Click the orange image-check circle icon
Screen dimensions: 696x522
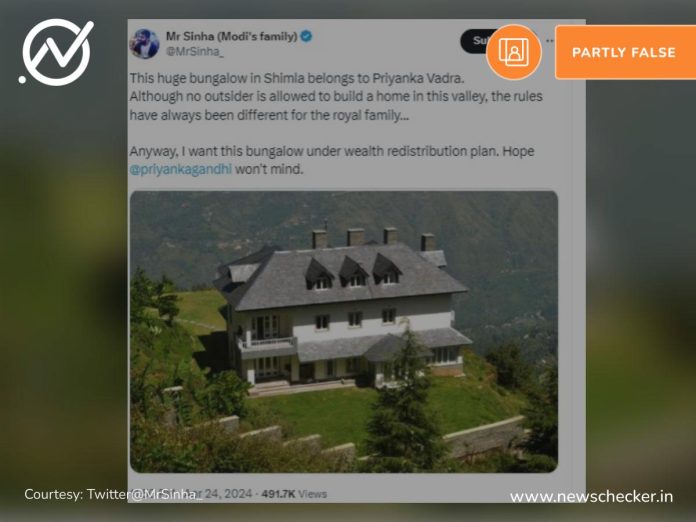[x=514, y=52]
